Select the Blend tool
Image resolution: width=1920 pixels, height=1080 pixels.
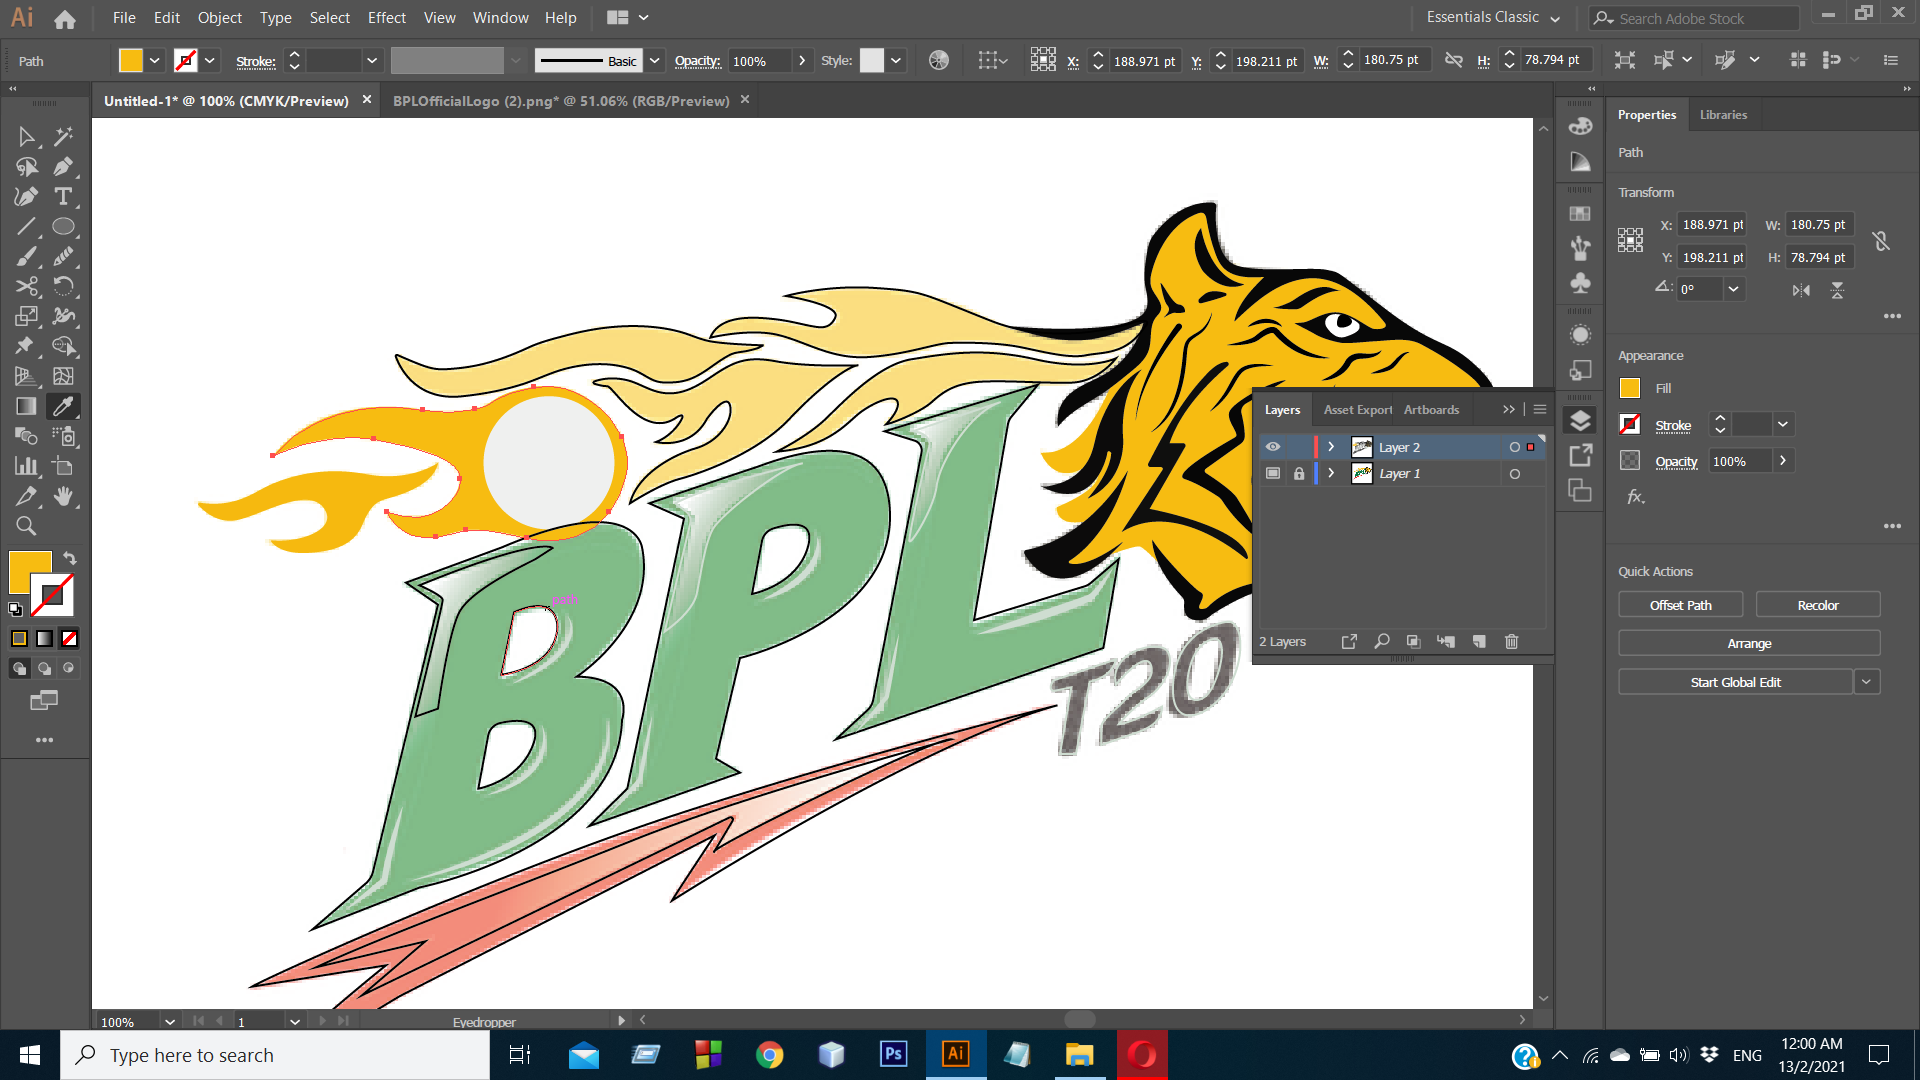tap(27, 437)
